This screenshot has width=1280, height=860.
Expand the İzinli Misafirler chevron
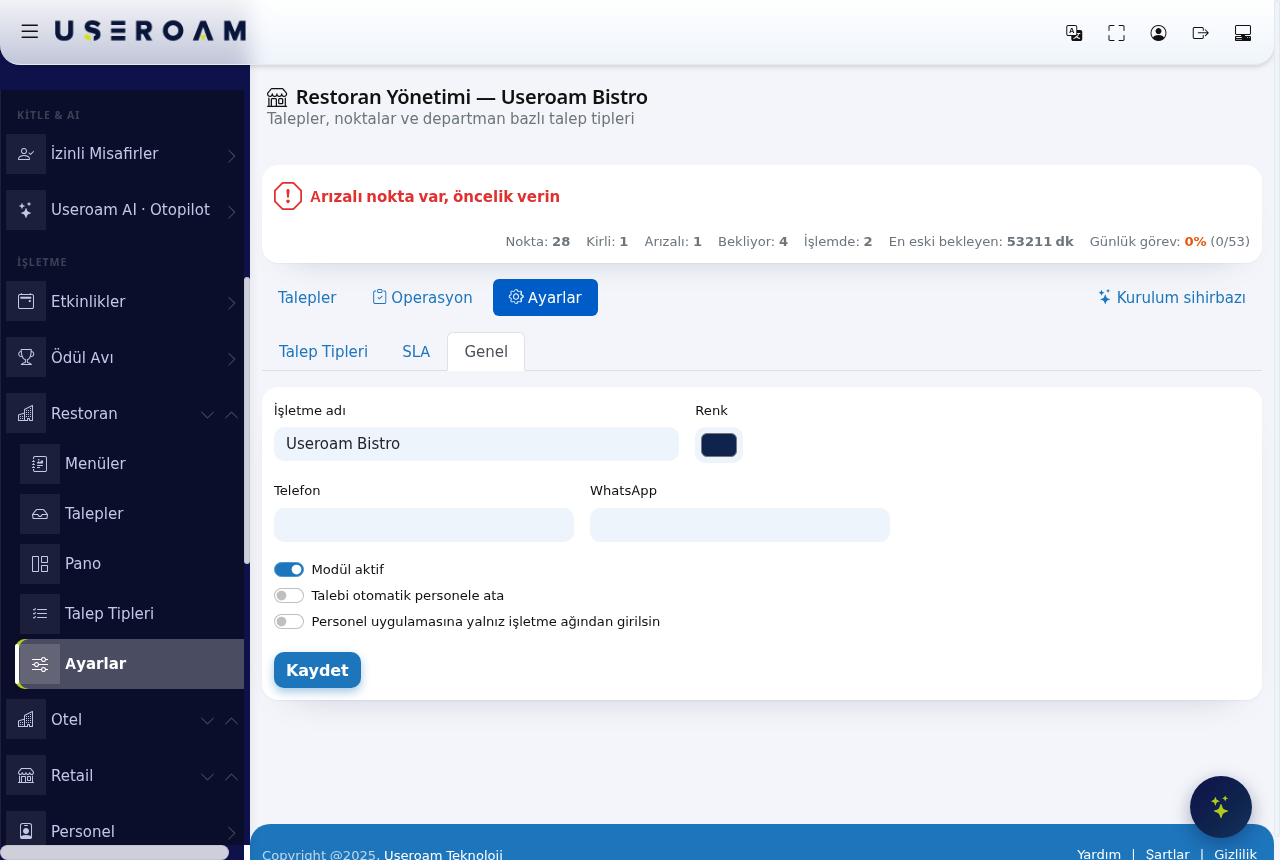[x=231, y=155]
